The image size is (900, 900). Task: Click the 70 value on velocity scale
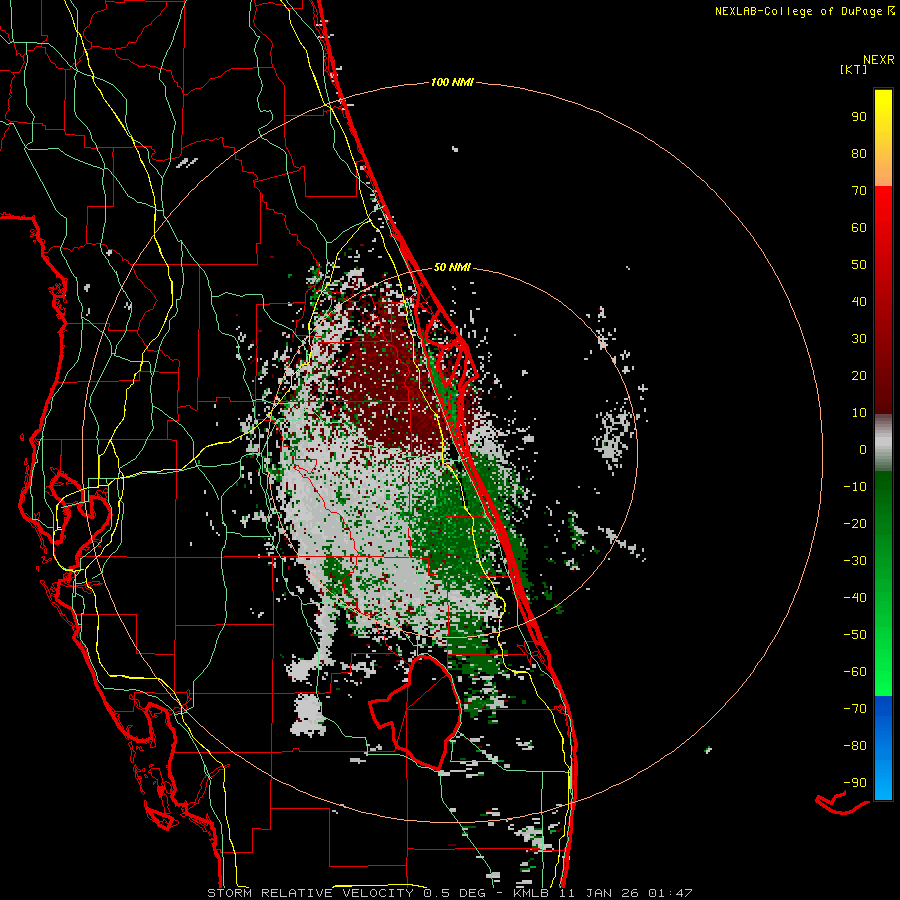[x=859, y=191]
